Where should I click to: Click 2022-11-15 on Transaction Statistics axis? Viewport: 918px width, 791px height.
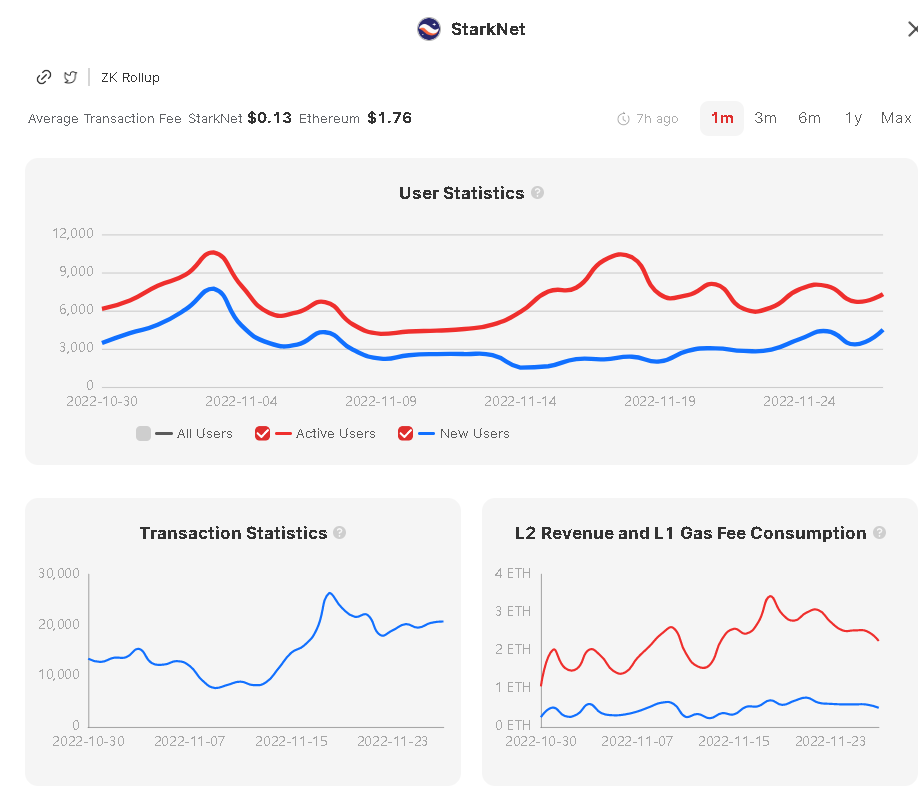coord(292,741)
